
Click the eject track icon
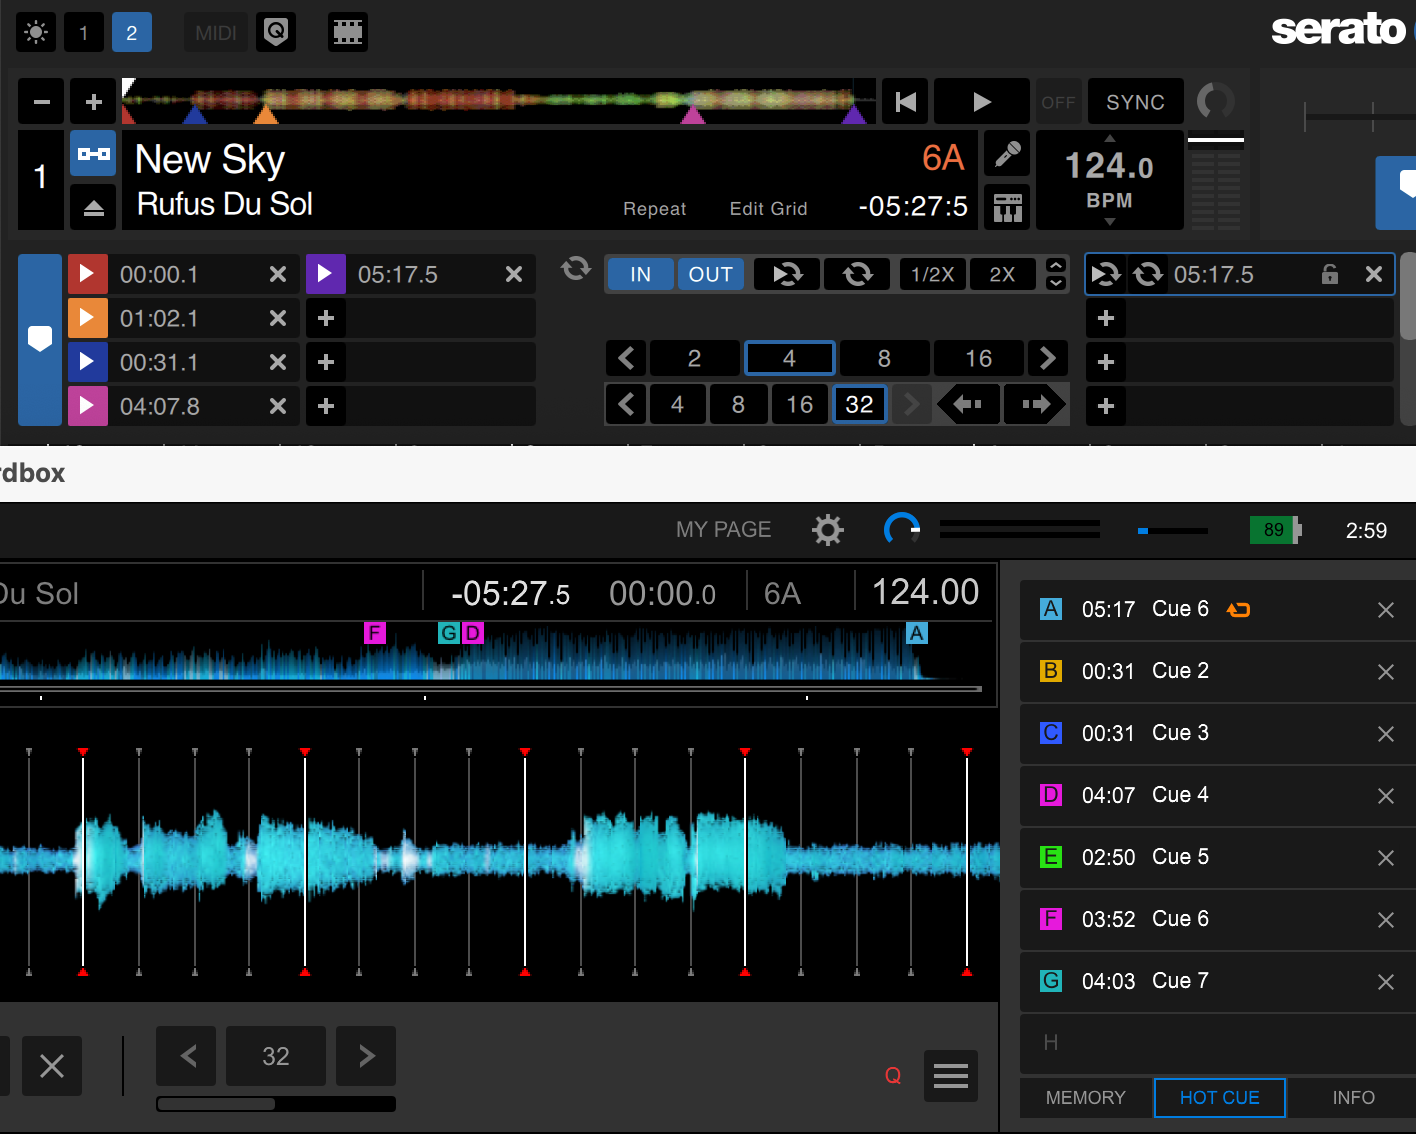click(93, 208)
